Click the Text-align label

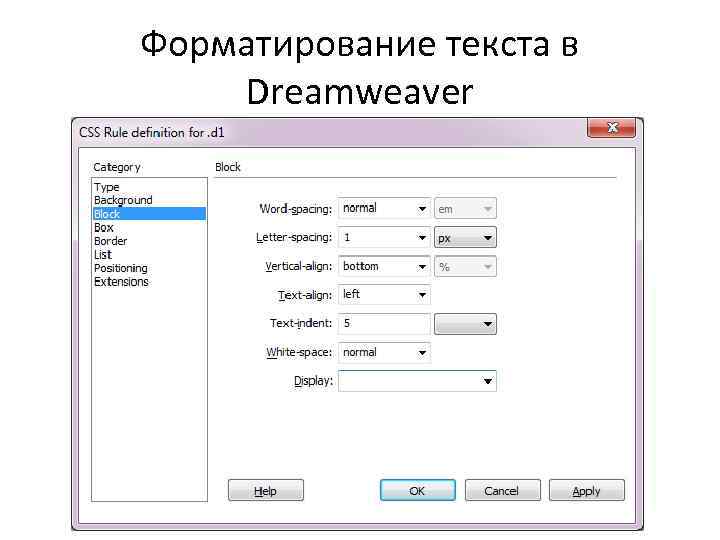[x=305, y=295]
